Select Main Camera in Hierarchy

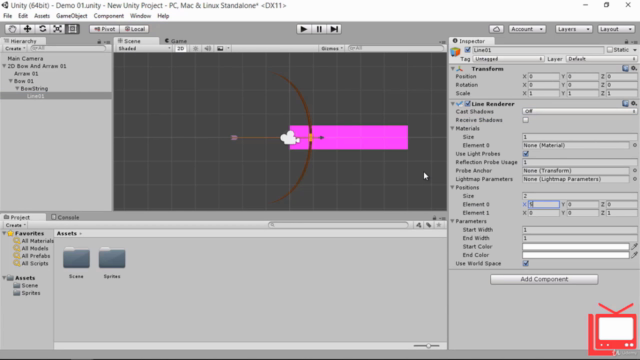[25, 58]
